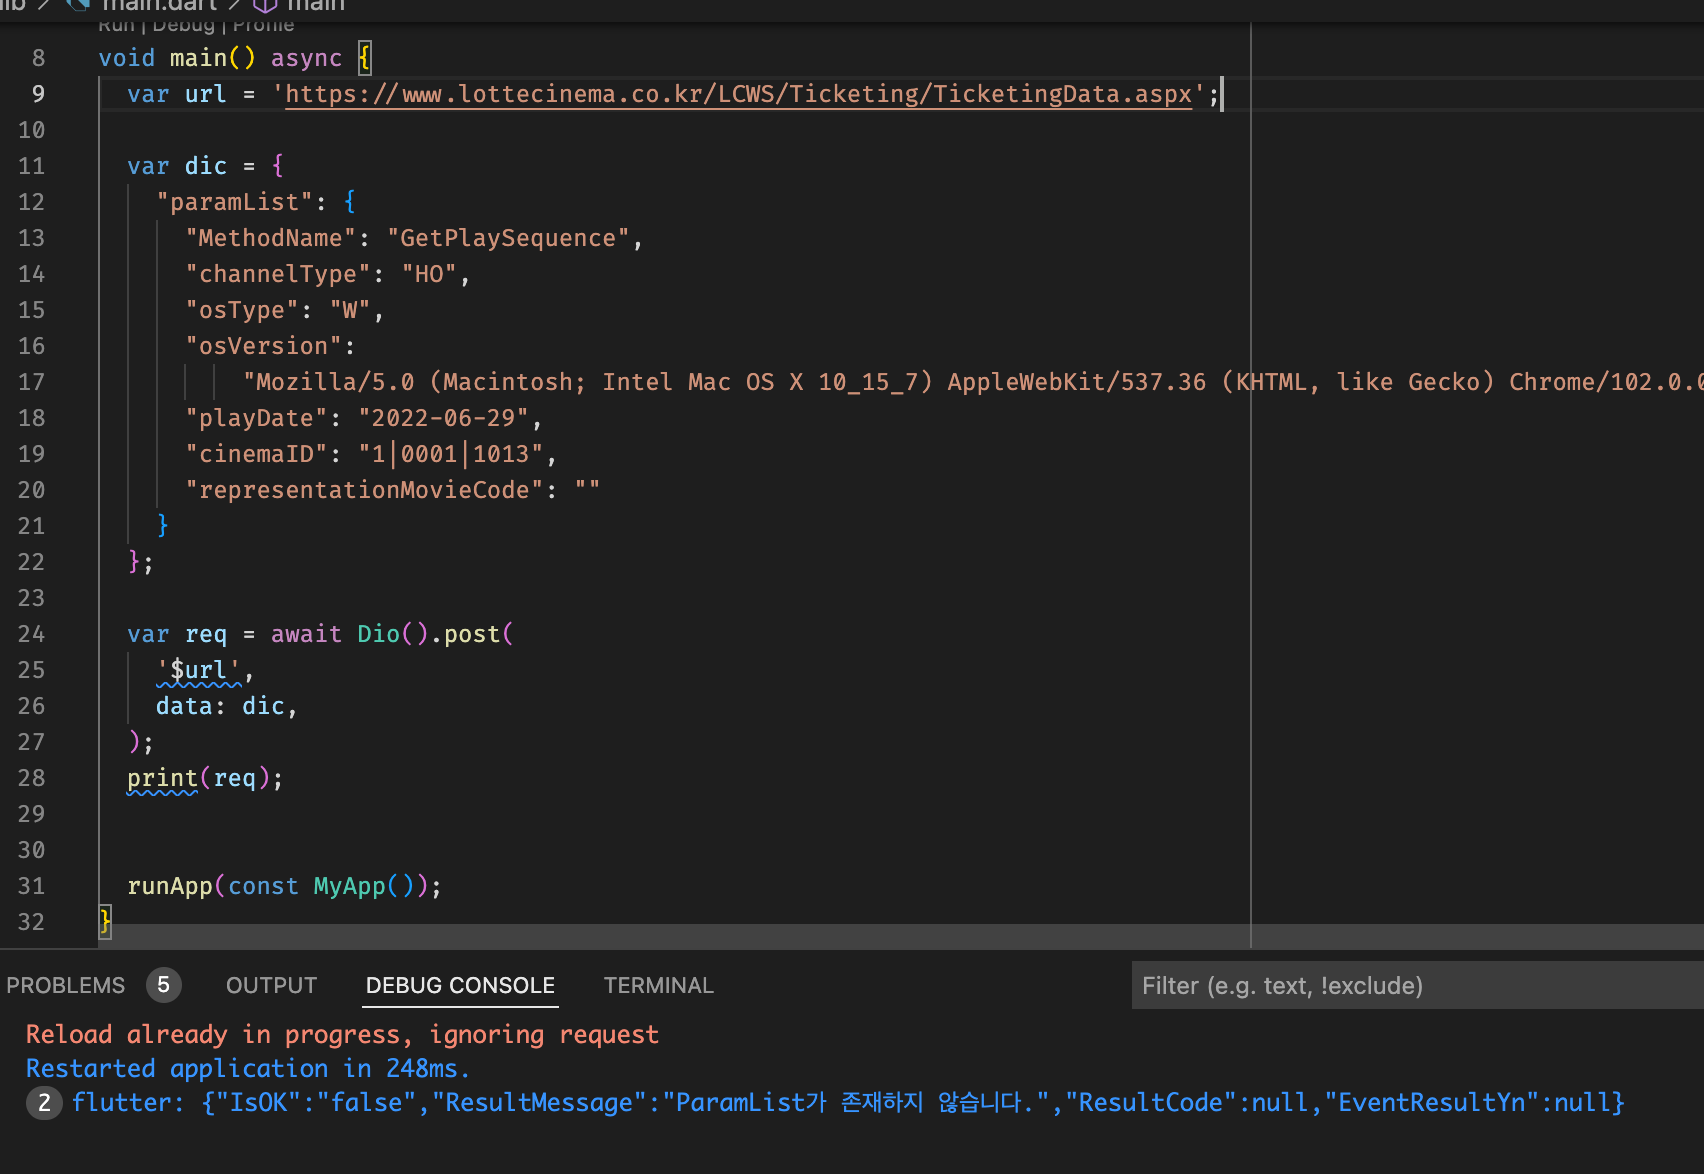Select the DEBUG CONSOLE tab

coord(460,985)
